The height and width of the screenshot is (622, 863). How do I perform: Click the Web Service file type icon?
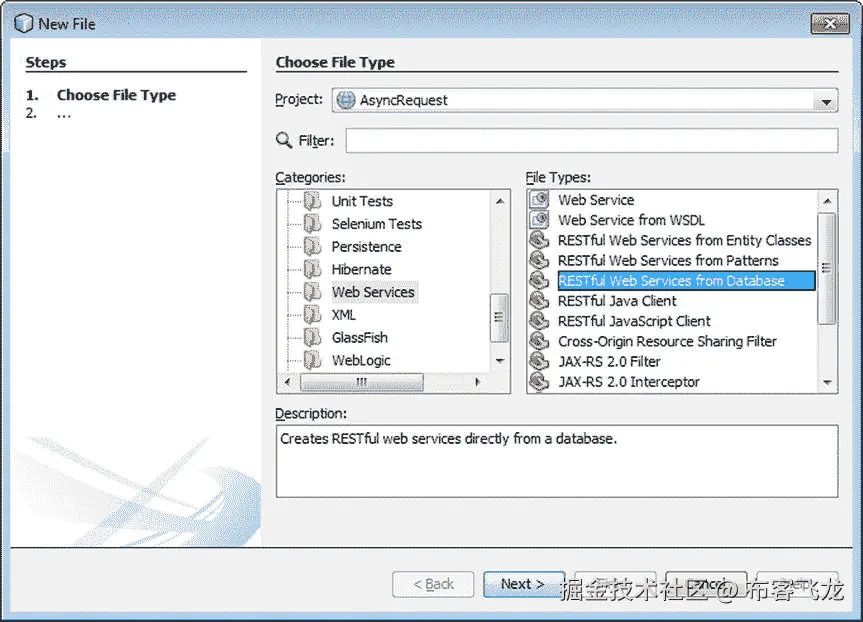click(539, 200)
